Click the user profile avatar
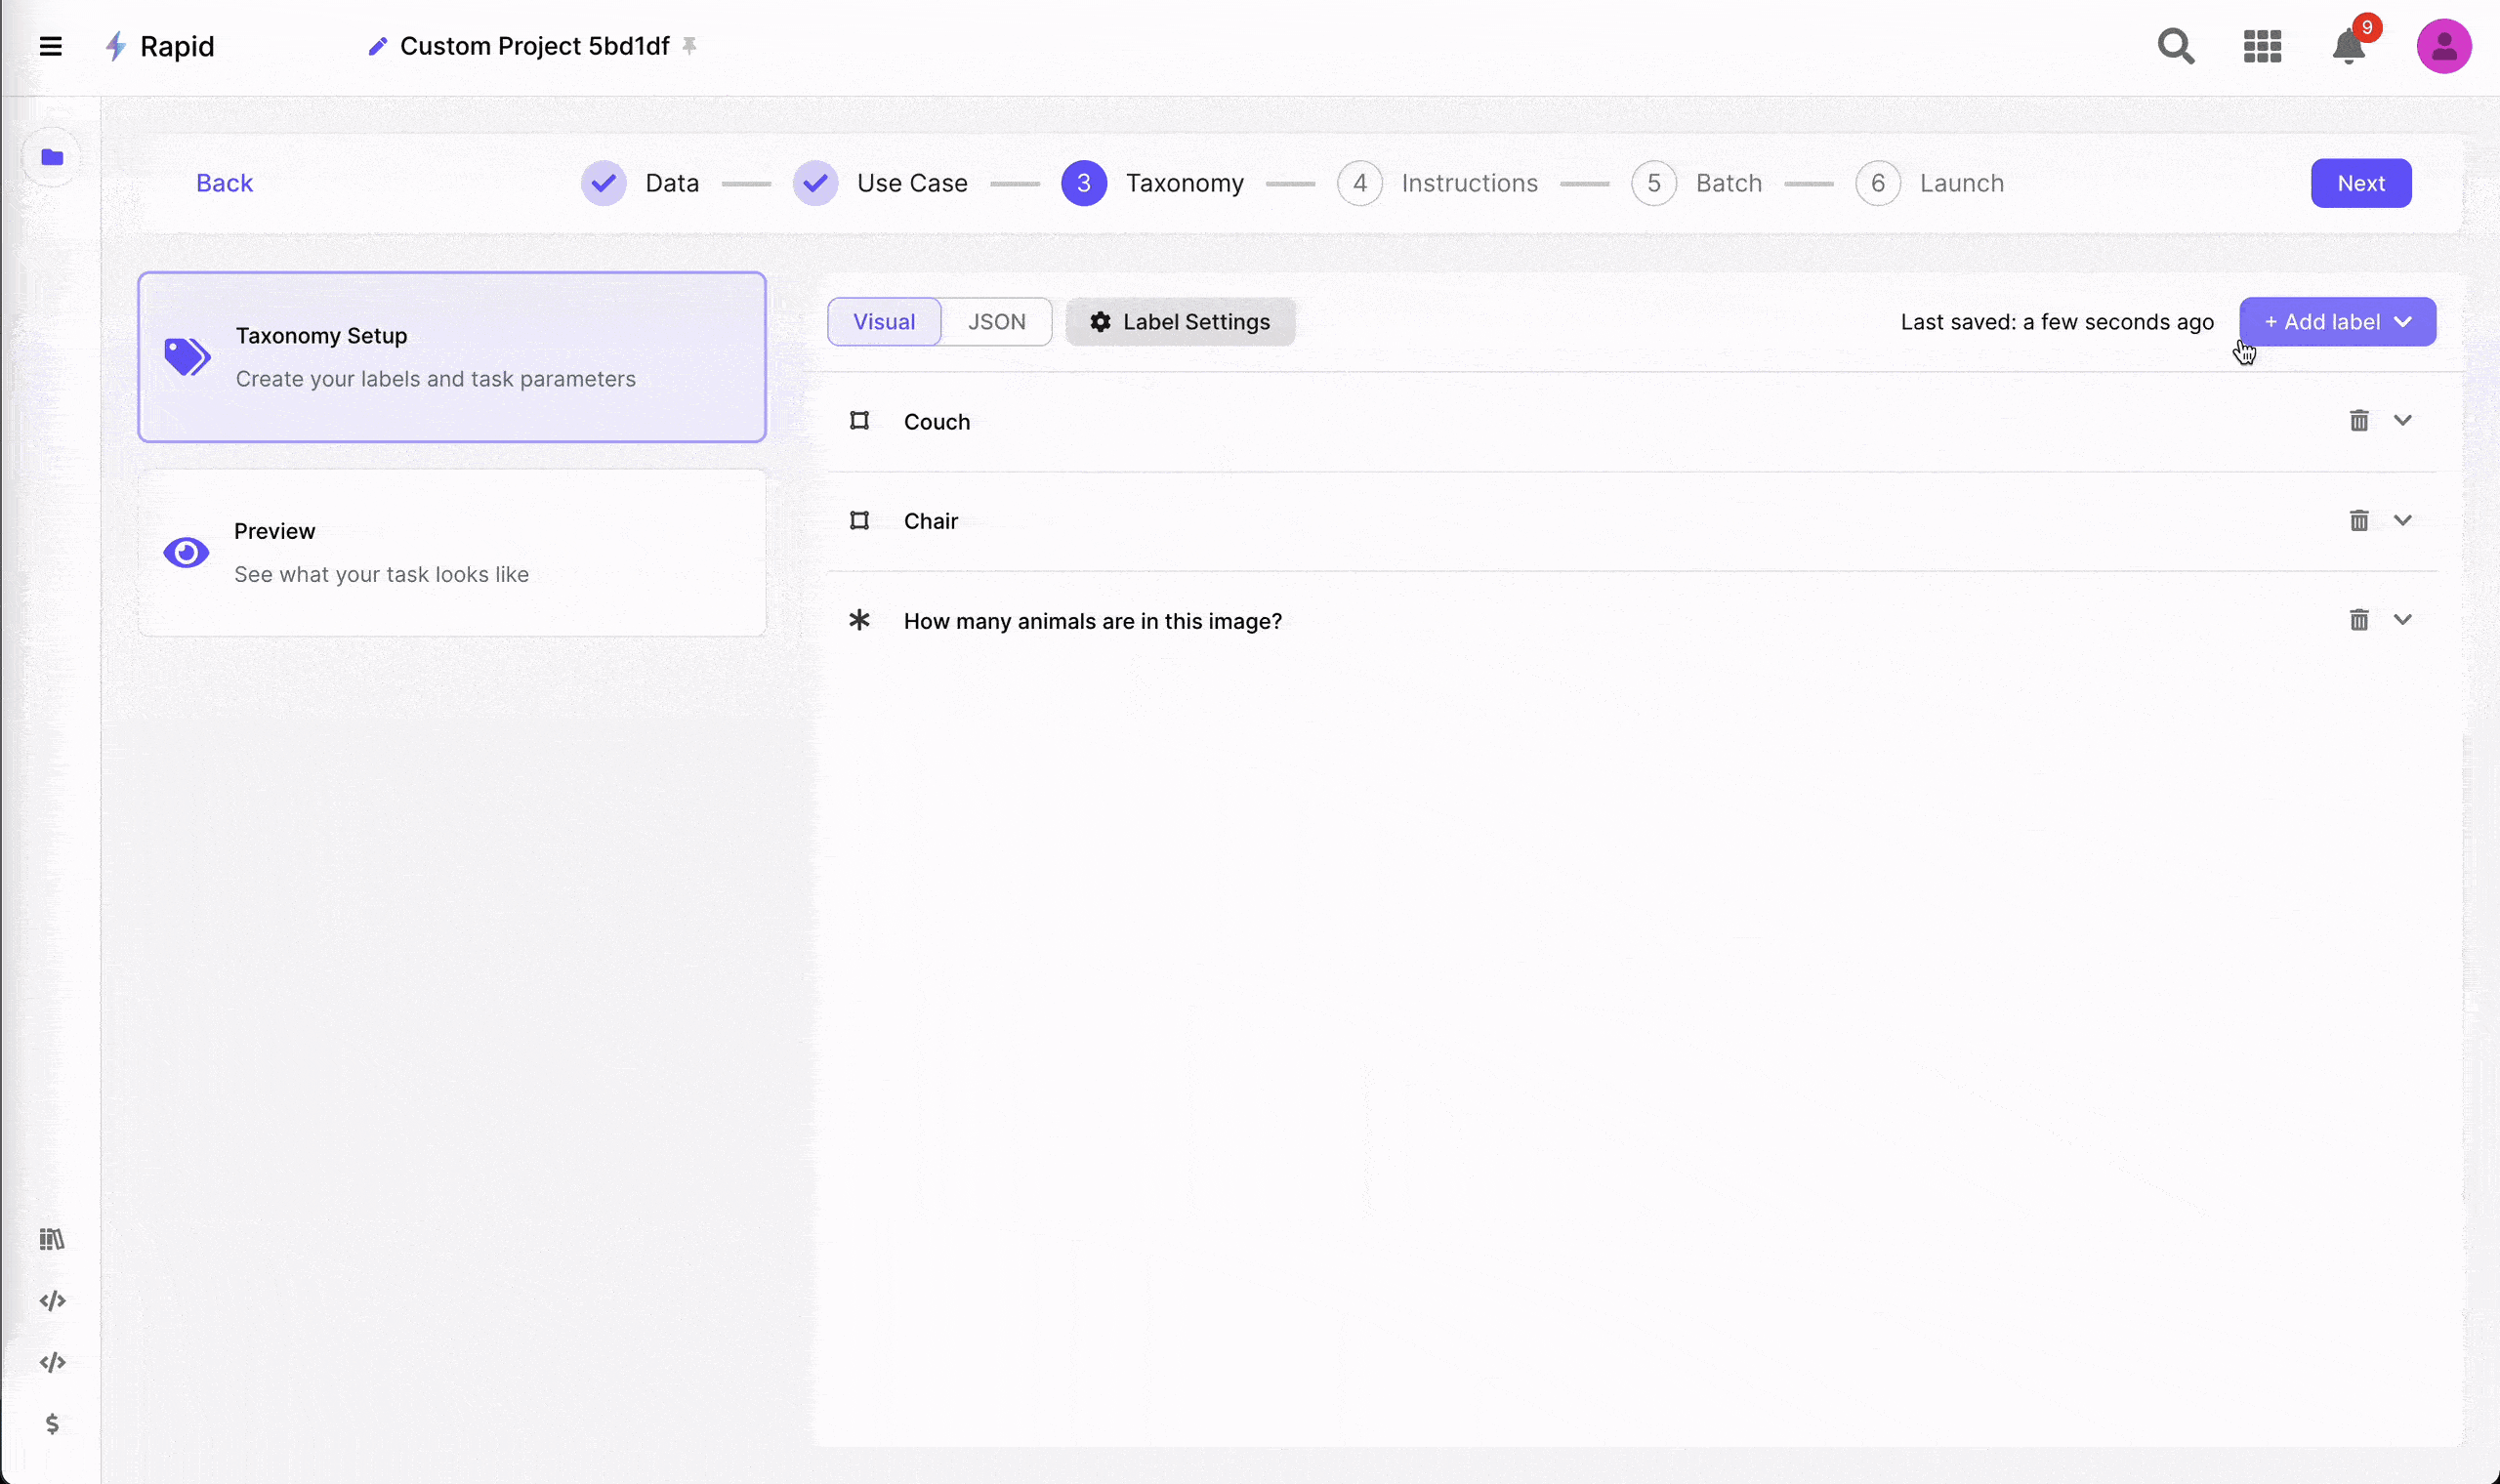 tap(2443, 46)
